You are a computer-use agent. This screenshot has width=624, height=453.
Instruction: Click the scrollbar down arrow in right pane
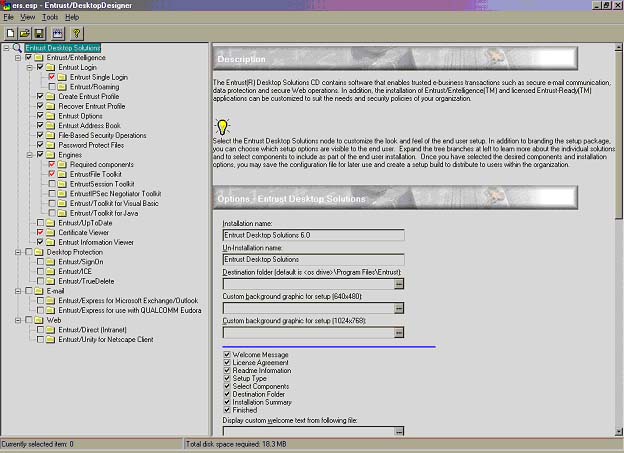click(618, 432)
